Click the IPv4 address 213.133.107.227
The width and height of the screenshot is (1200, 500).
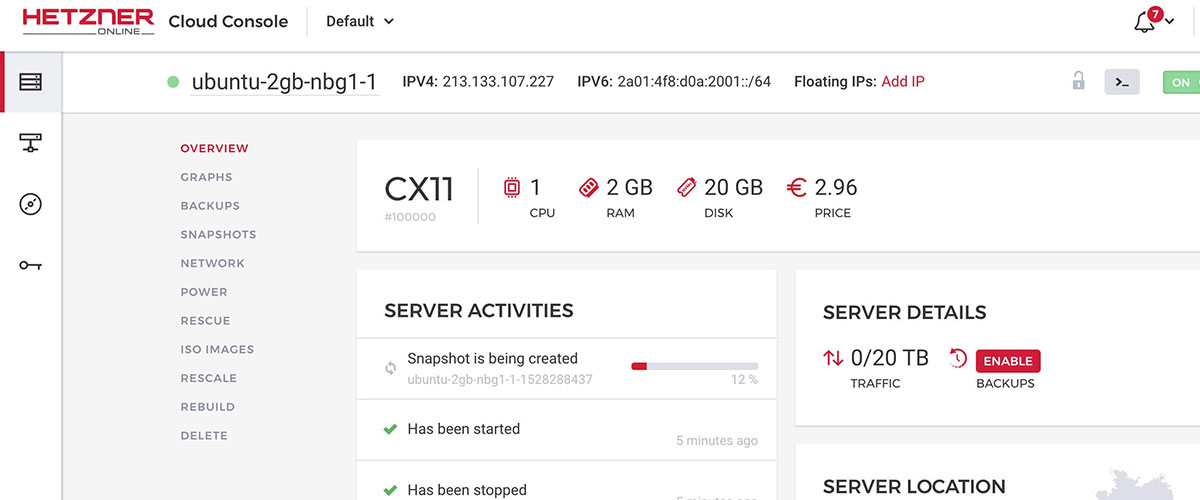[497, 81]
